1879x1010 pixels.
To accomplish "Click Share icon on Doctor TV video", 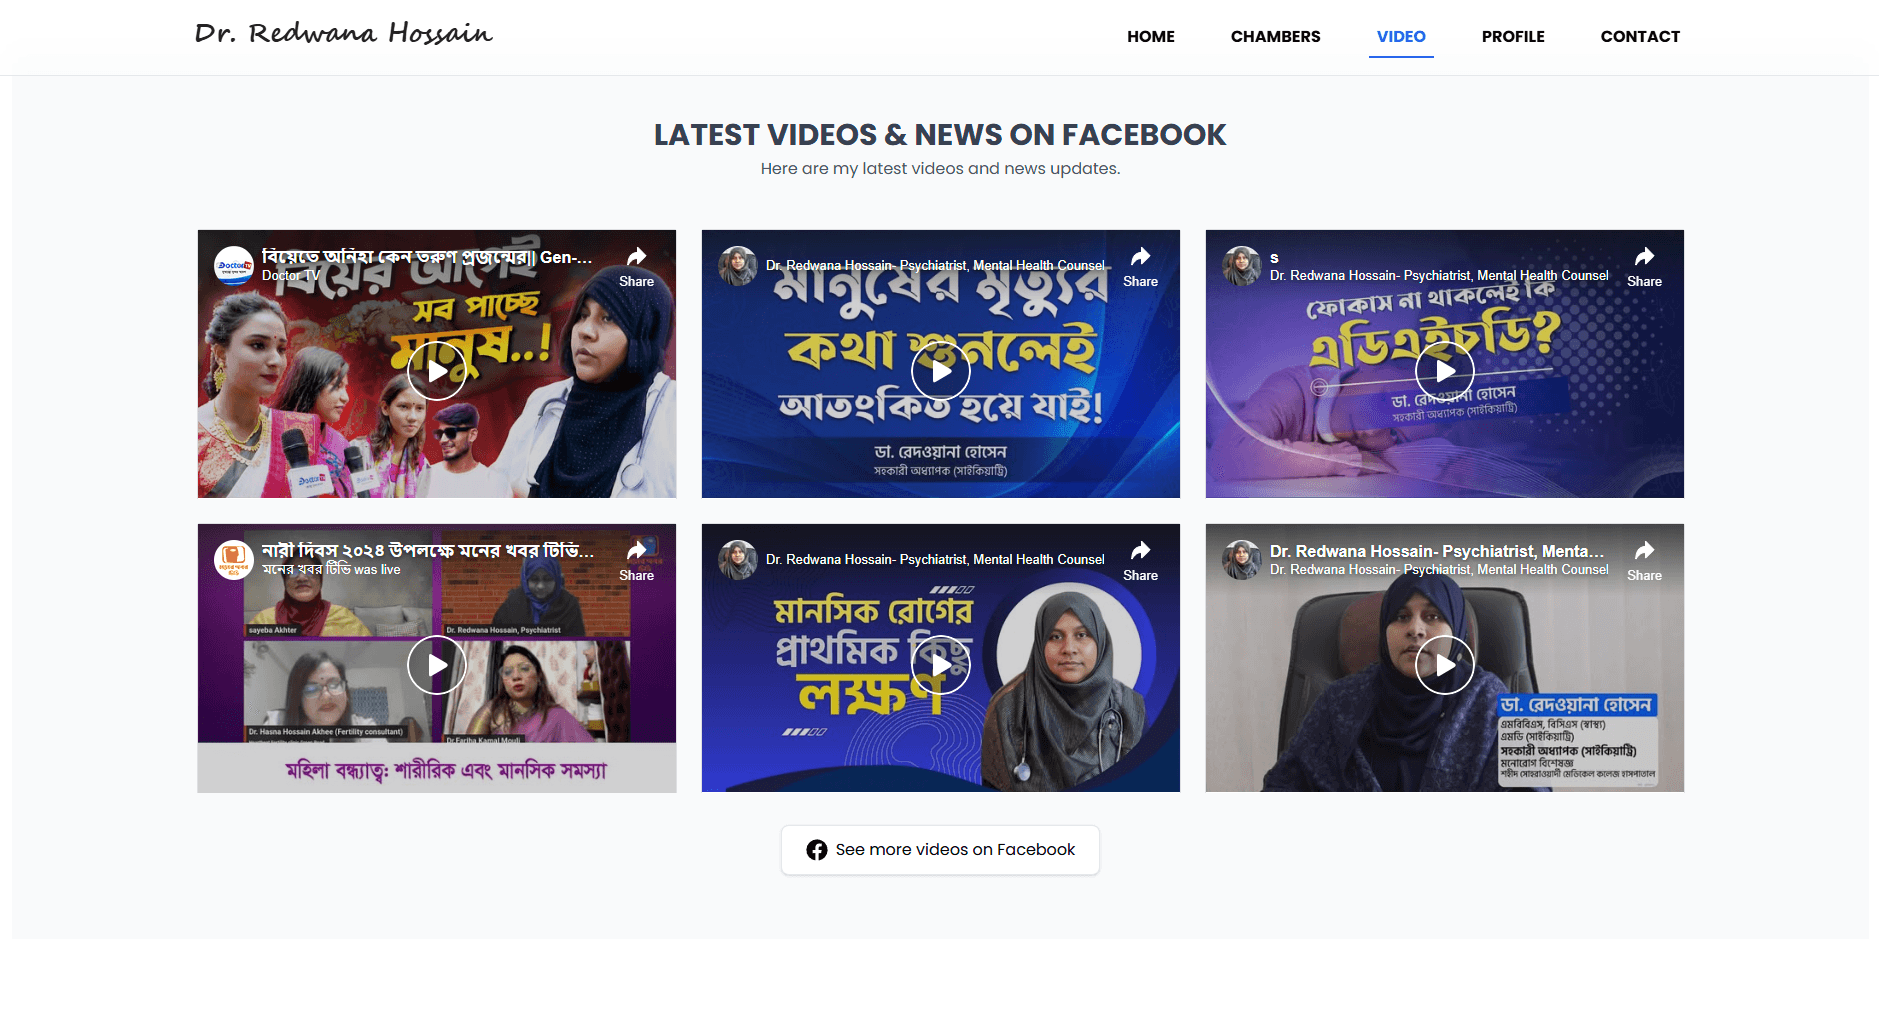I will 636,266.
